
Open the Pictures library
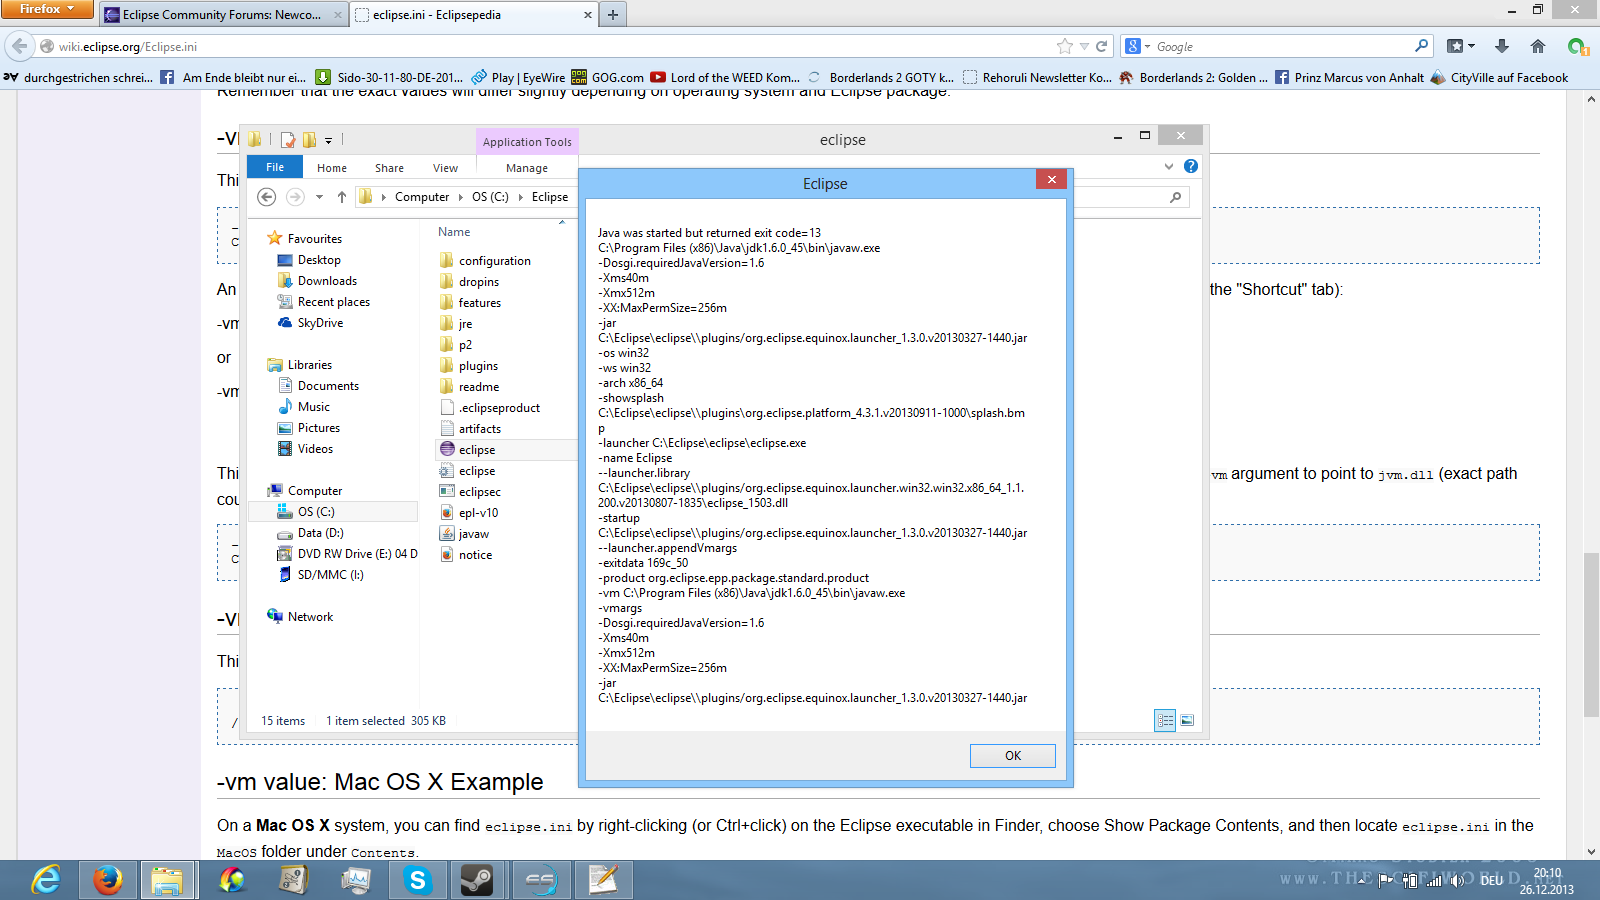tap(309, 428)
